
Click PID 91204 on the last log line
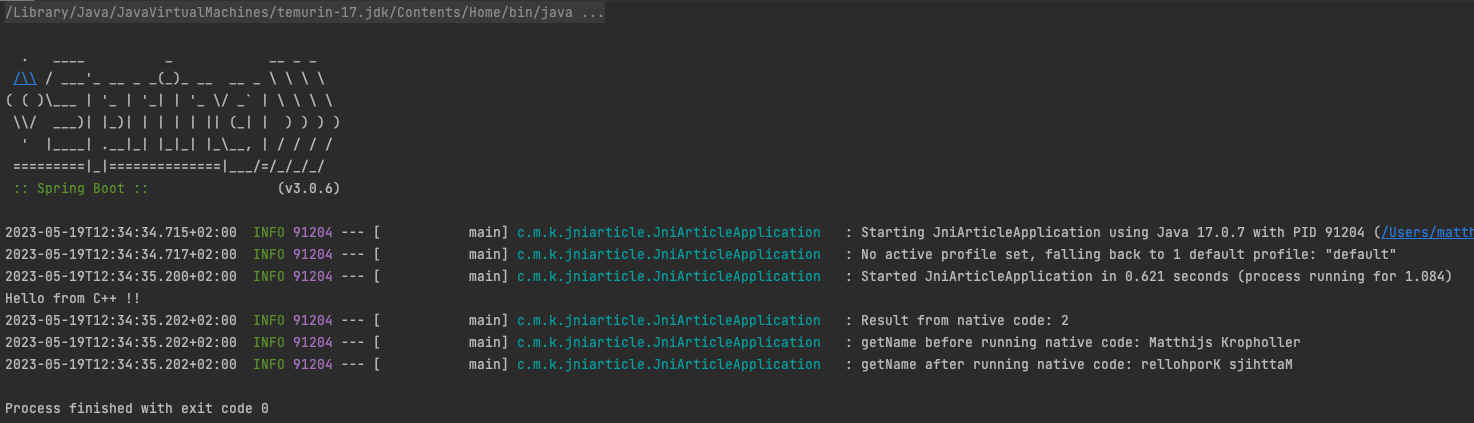[x=312, y=364]
